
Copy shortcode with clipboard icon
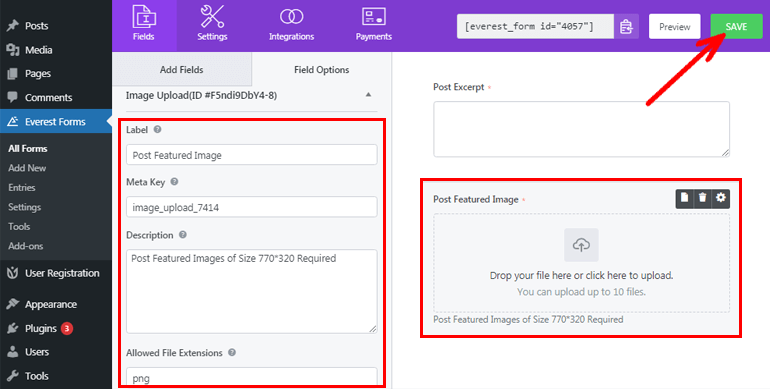[x=626, y=27]
